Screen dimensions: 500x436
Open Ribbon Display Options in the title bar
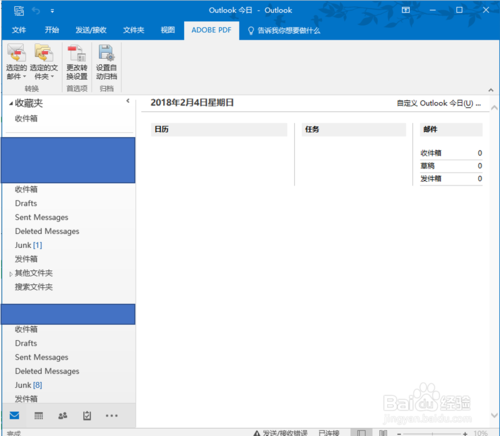(406, 10)
